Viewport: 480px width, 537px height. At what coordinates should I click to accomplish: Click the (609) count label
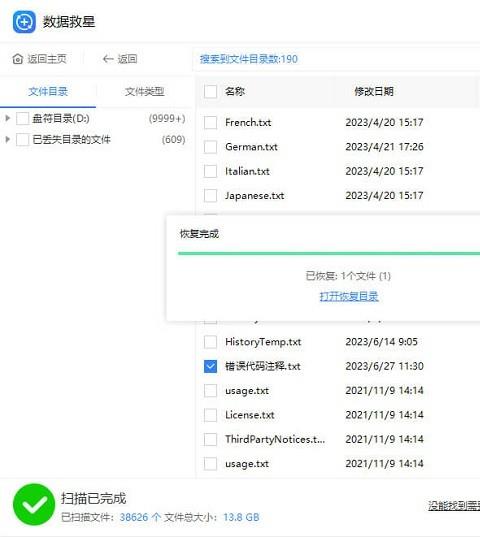[x=174, y=139]
